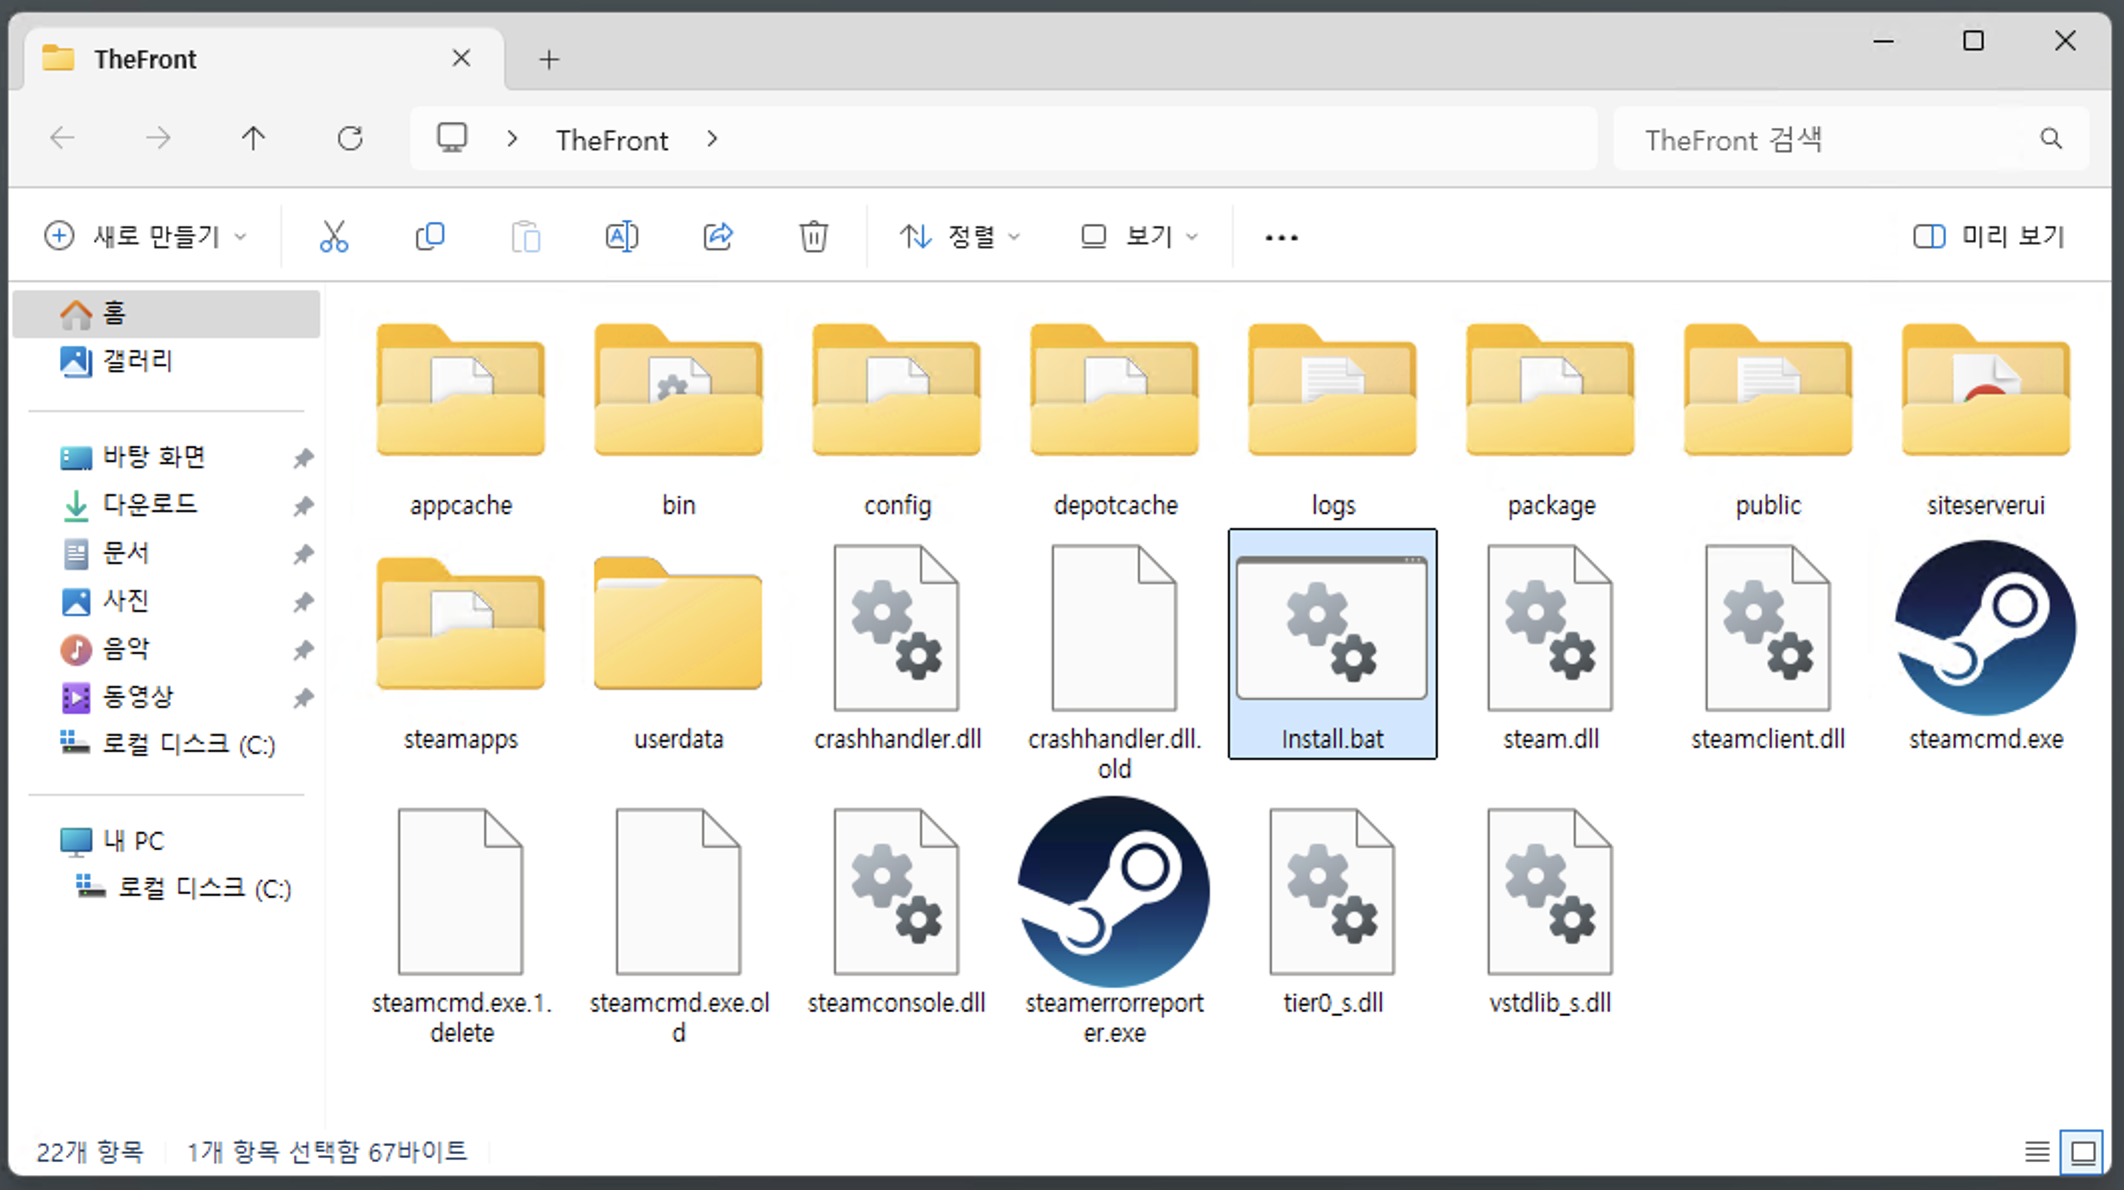Click the Delete trash can icon
Image resolution: width=2124 pixels, height=1190 pixels.
point(814,237)
